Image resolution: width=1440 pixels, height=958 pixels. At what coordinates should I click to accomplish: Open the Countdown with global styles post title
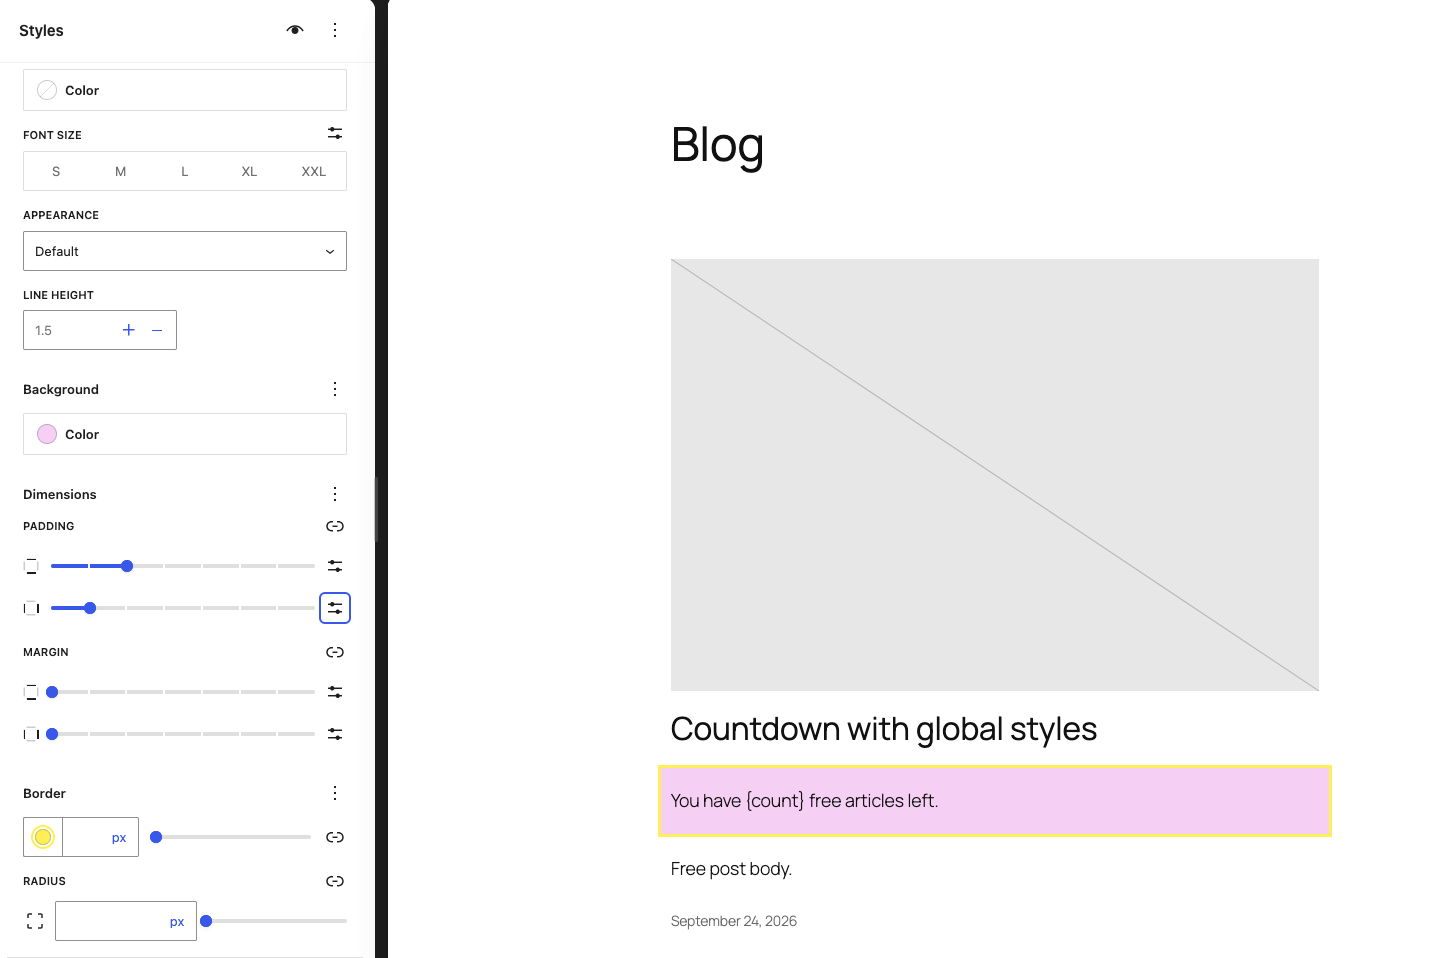click(x=884, y=729)
